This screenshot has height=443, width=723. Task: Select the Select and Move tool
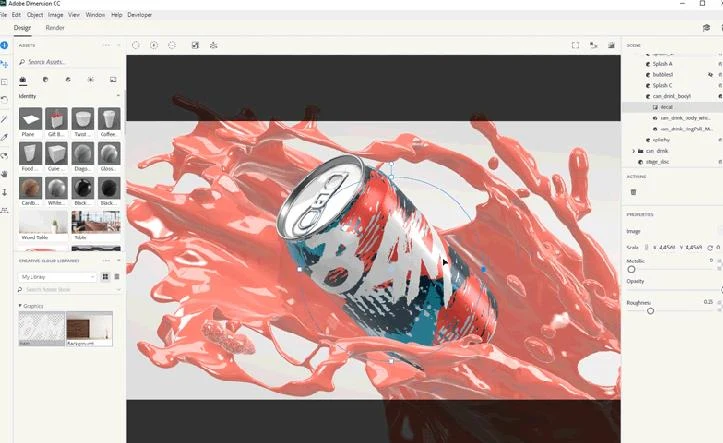pos(4,64)
